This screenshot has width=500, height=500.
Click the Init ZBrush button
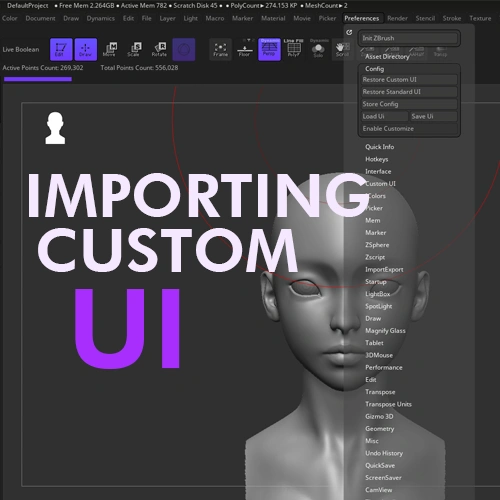click(x=409, y=38)
